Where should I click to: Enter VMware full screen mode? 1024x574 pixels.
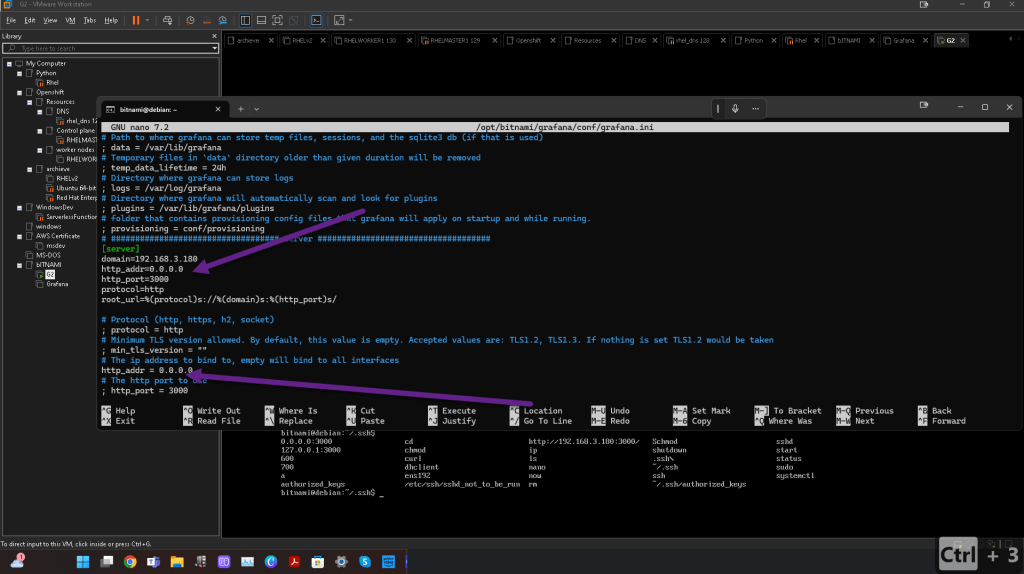[278, 20]
